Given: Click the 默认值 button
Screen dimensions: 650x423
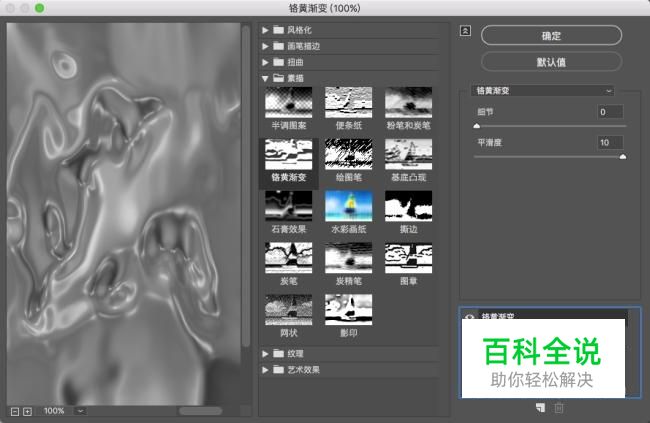Looking at the screenshot, I should click(x=551, y=62).
